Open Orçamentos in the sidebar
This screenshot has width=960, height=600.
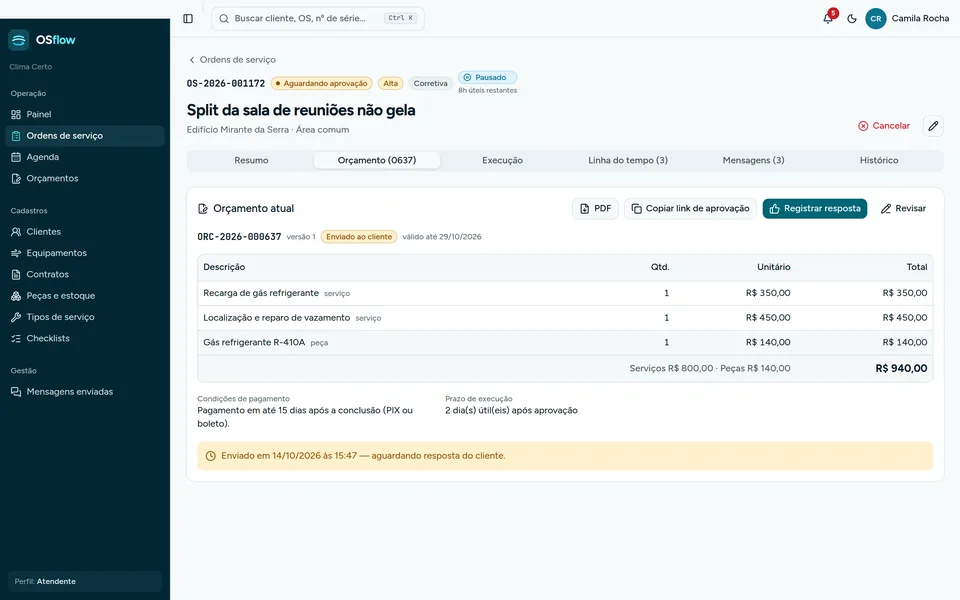[x=84, y=179]
